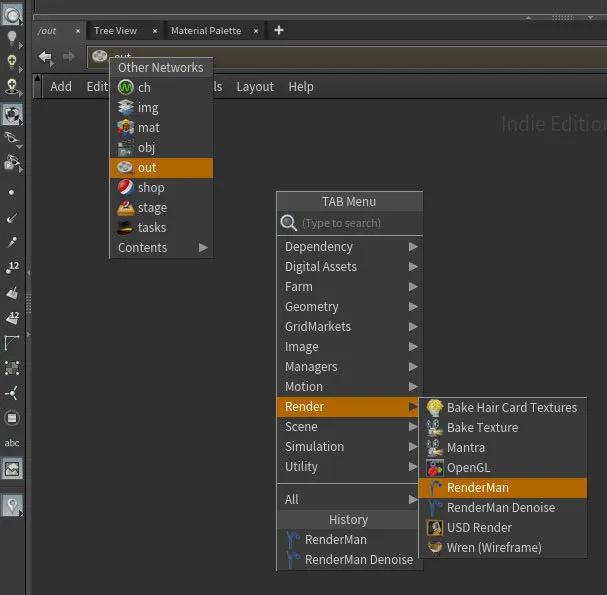Image resolution: width=607 pixels, height=595 pixels.
Task: Close the Material Palette tab
Action: [256, 31]
